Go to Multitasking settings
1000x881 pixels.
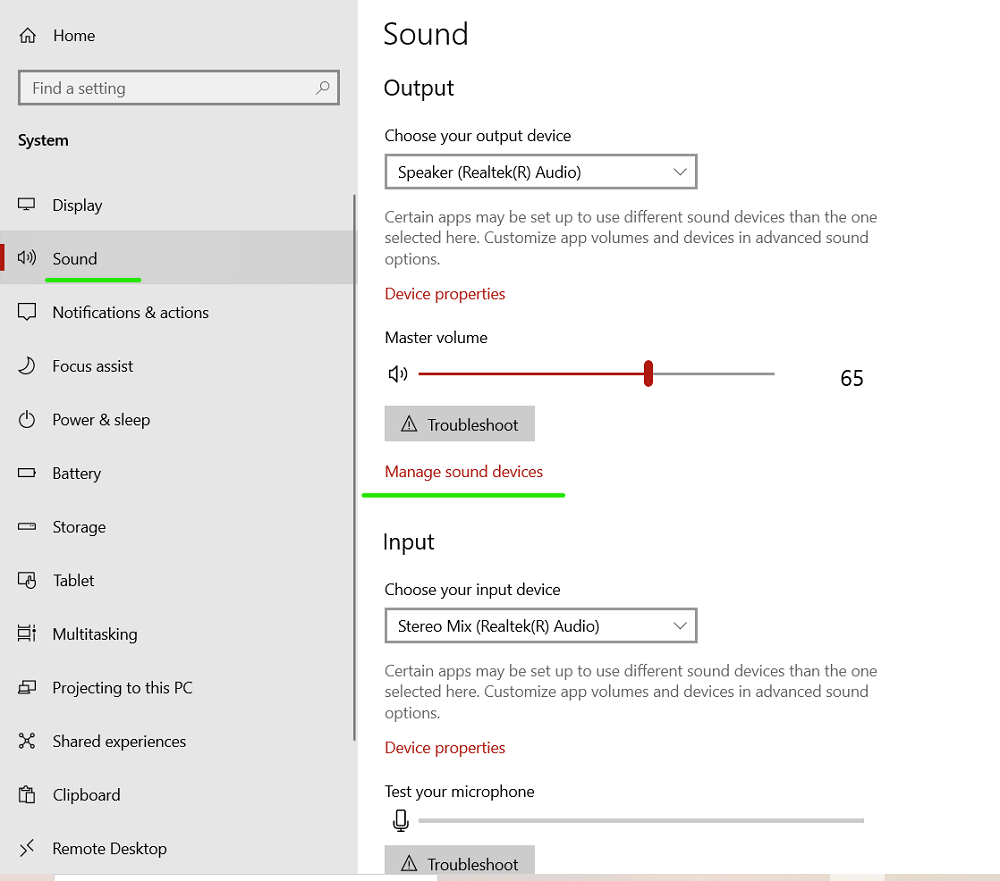coord(95,634)
